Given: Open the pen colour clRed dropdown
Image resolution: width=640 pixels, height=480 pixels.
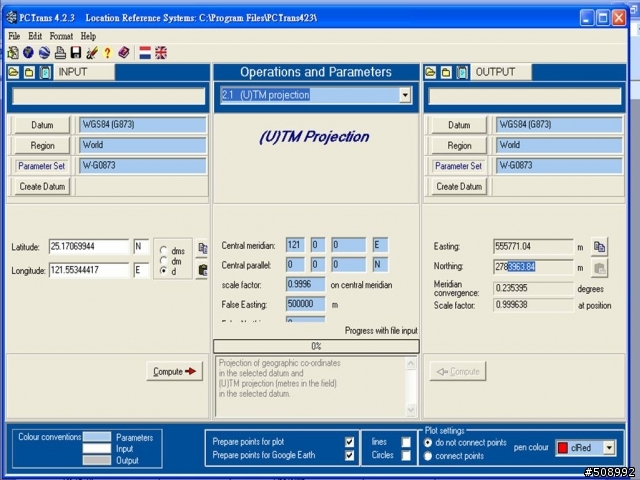Looking at the screenshot, I should 609,448.
